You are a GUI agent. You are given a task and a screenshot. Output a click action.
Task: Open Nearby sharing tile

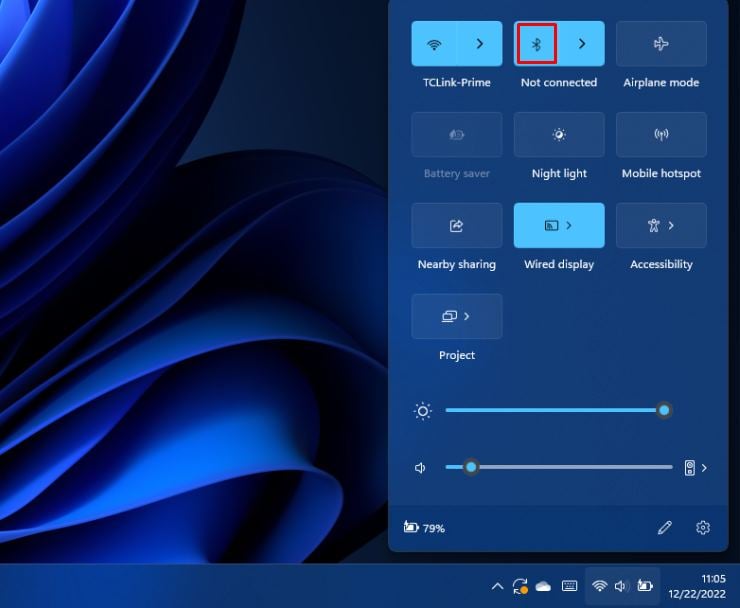[x=457, y=226]
